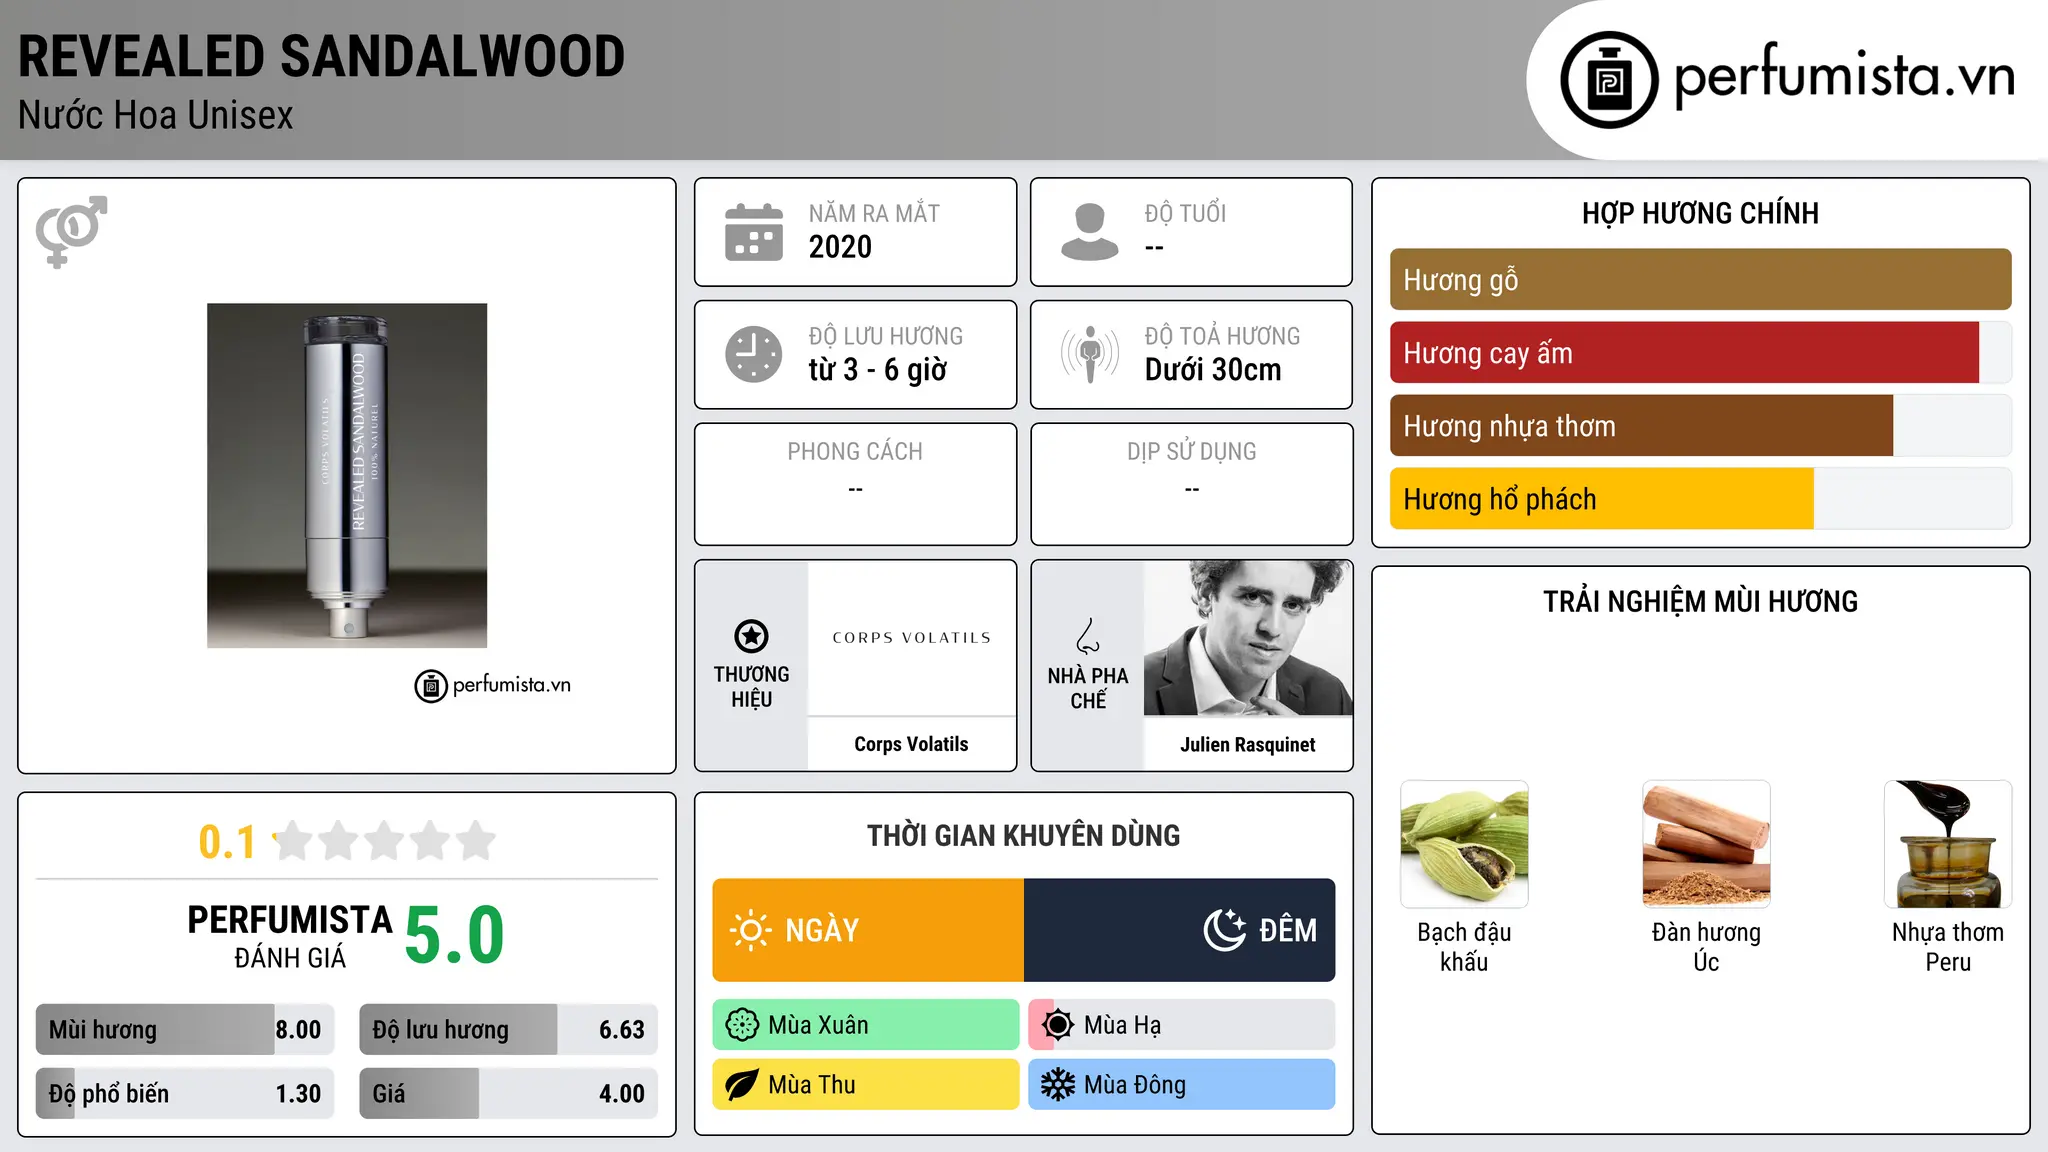Select the ĐÊM nighttime panel
Viewport: 2048px width, 1152px height.
1180,930
